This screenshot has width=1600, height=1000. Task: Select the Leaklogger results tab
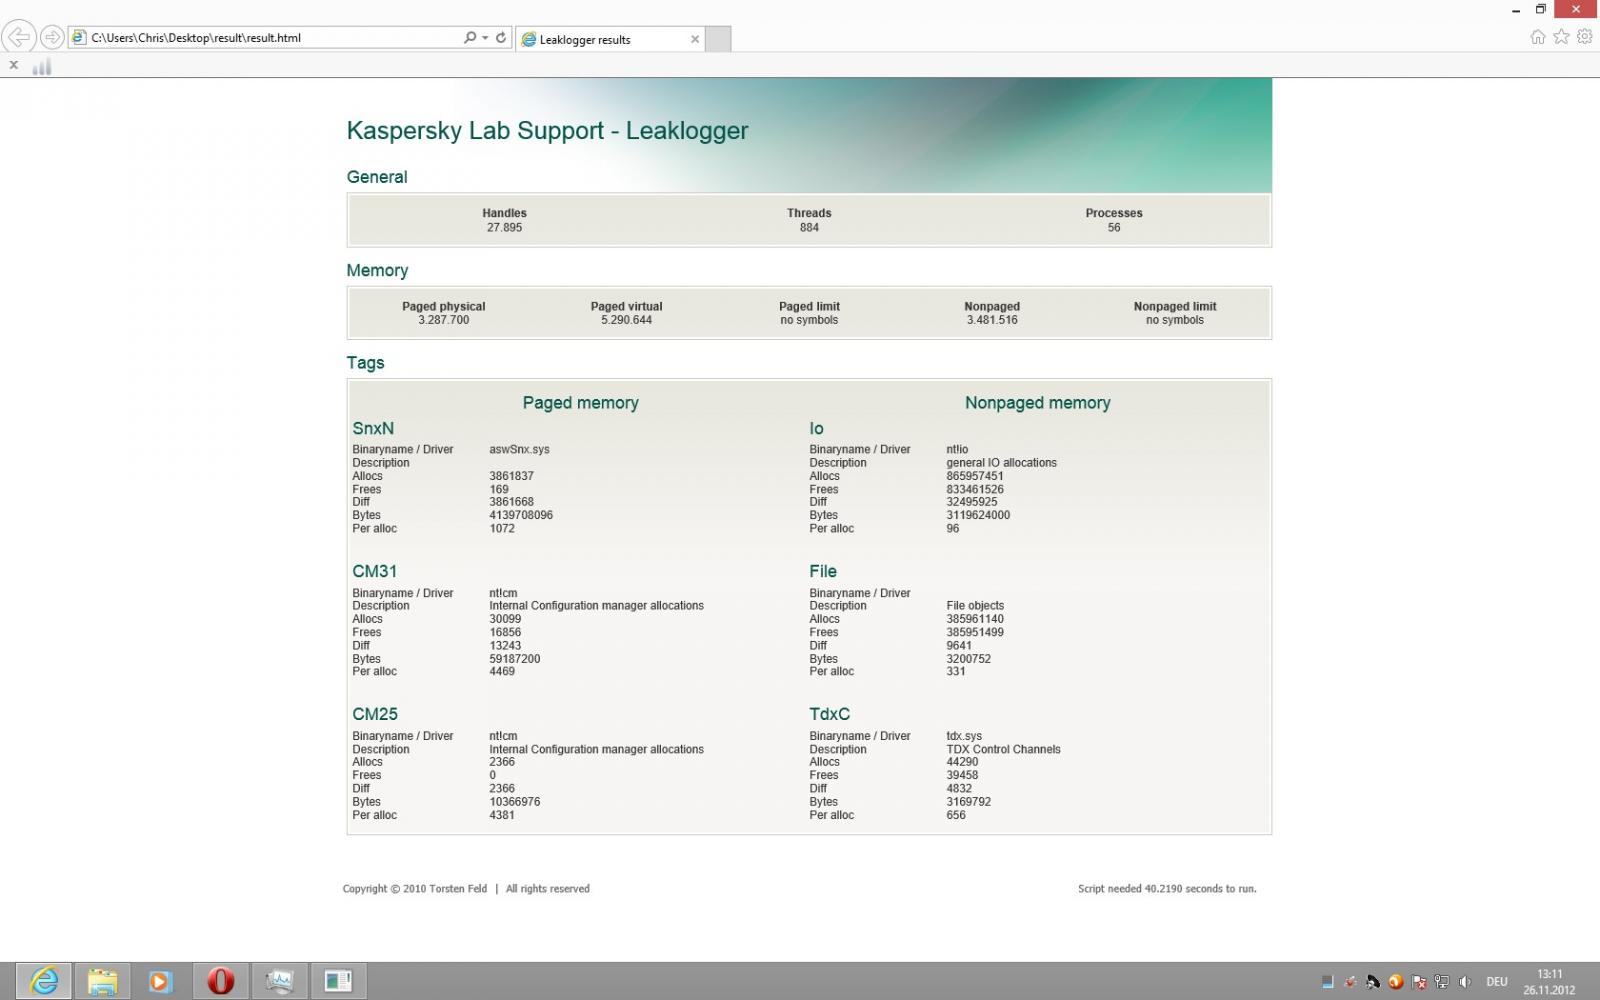click(610, 39)
